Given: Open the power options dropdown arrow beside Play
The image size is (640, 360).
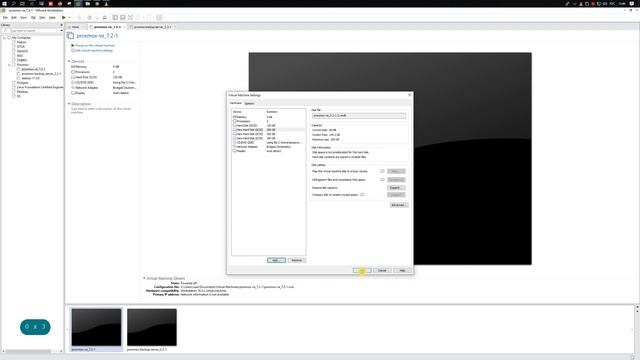Looking at the screenshot, I should [x=69, y=18].
